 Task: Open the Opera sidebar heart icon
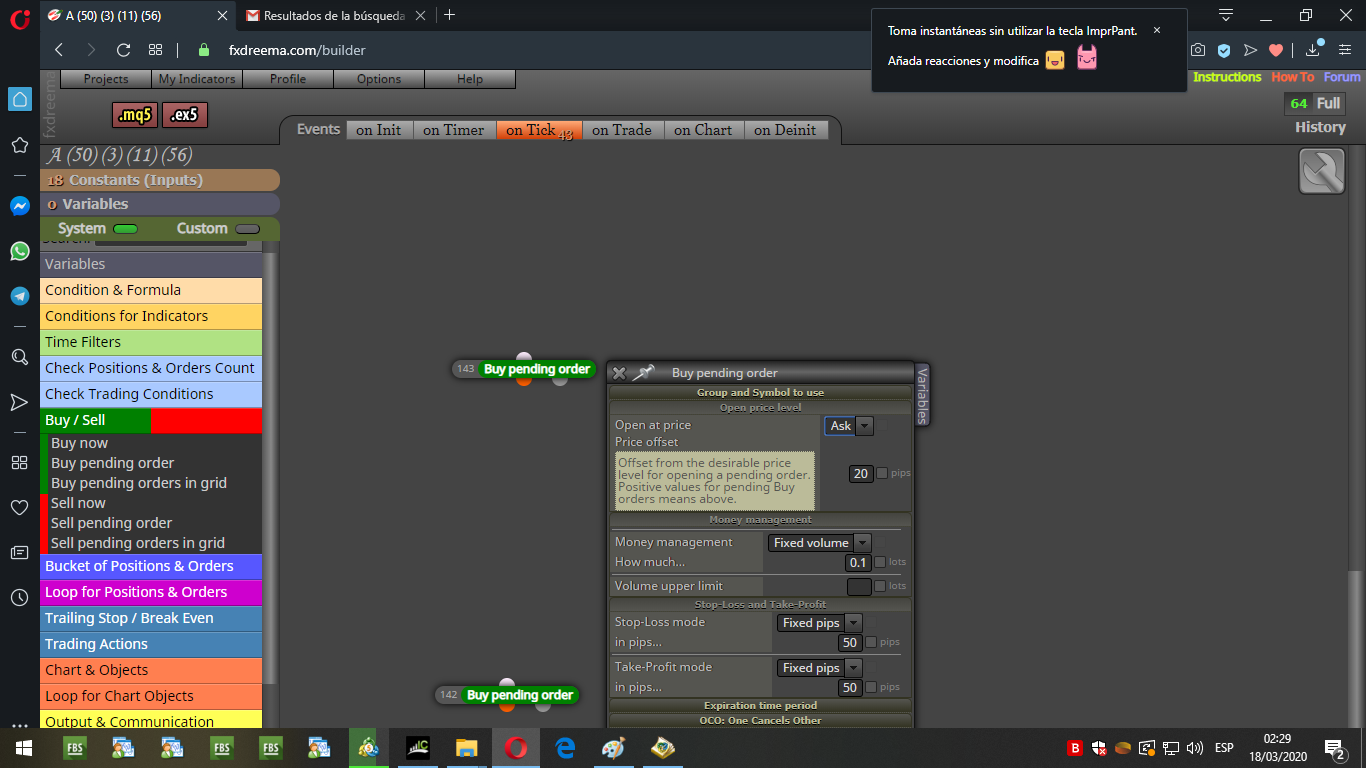click(x=20, y=508)
